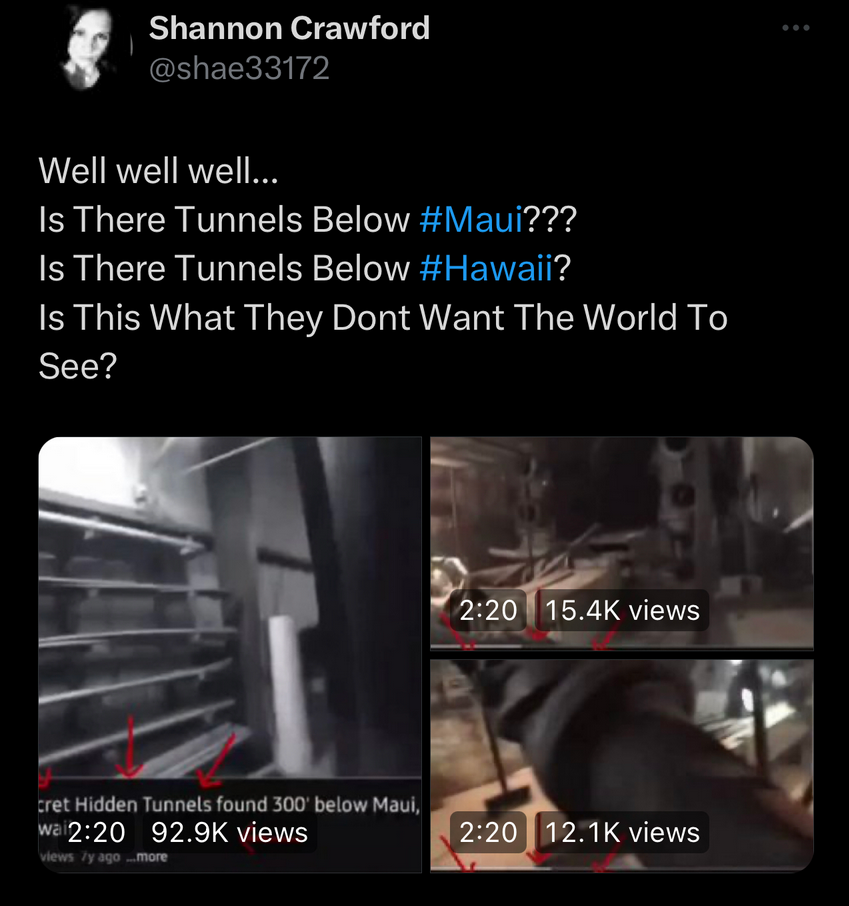
Task: Play the video with 92.9K views
Action: 230,654
